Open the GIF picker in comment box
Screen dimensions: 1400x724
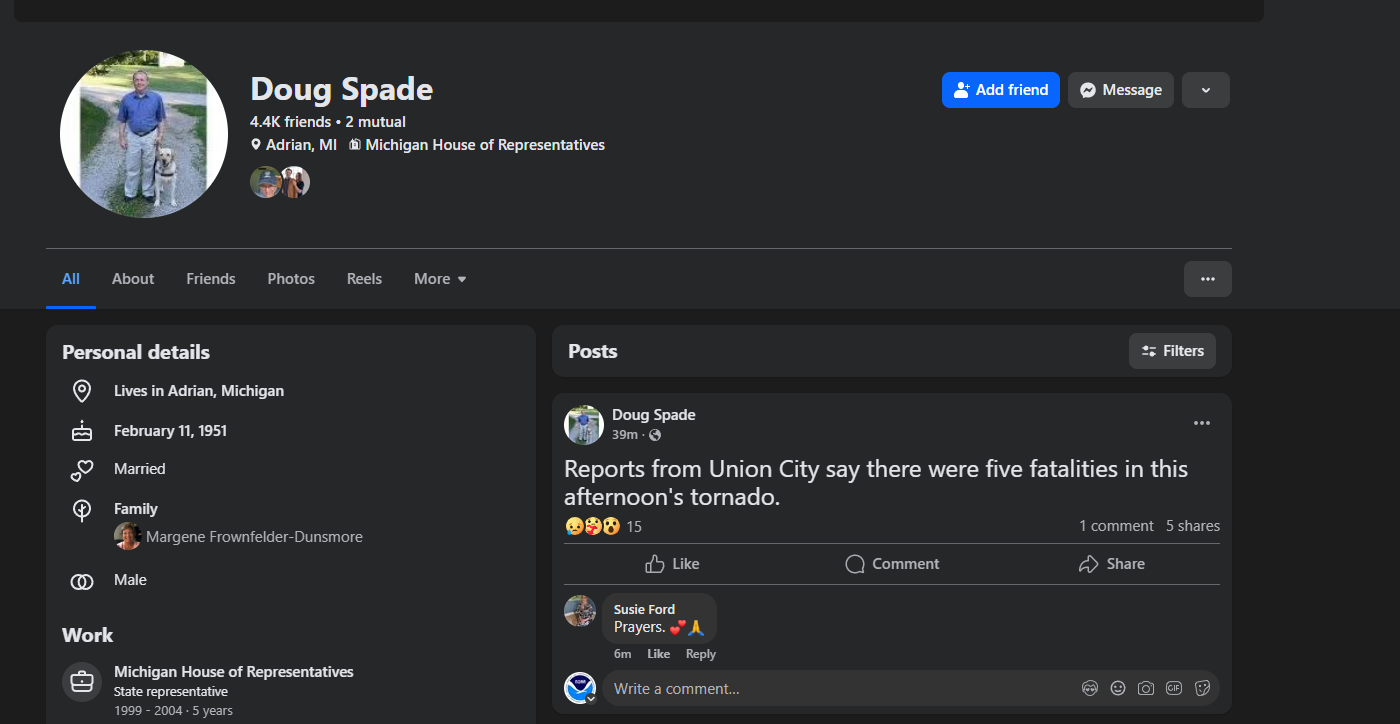click(x=1174, y=688)
